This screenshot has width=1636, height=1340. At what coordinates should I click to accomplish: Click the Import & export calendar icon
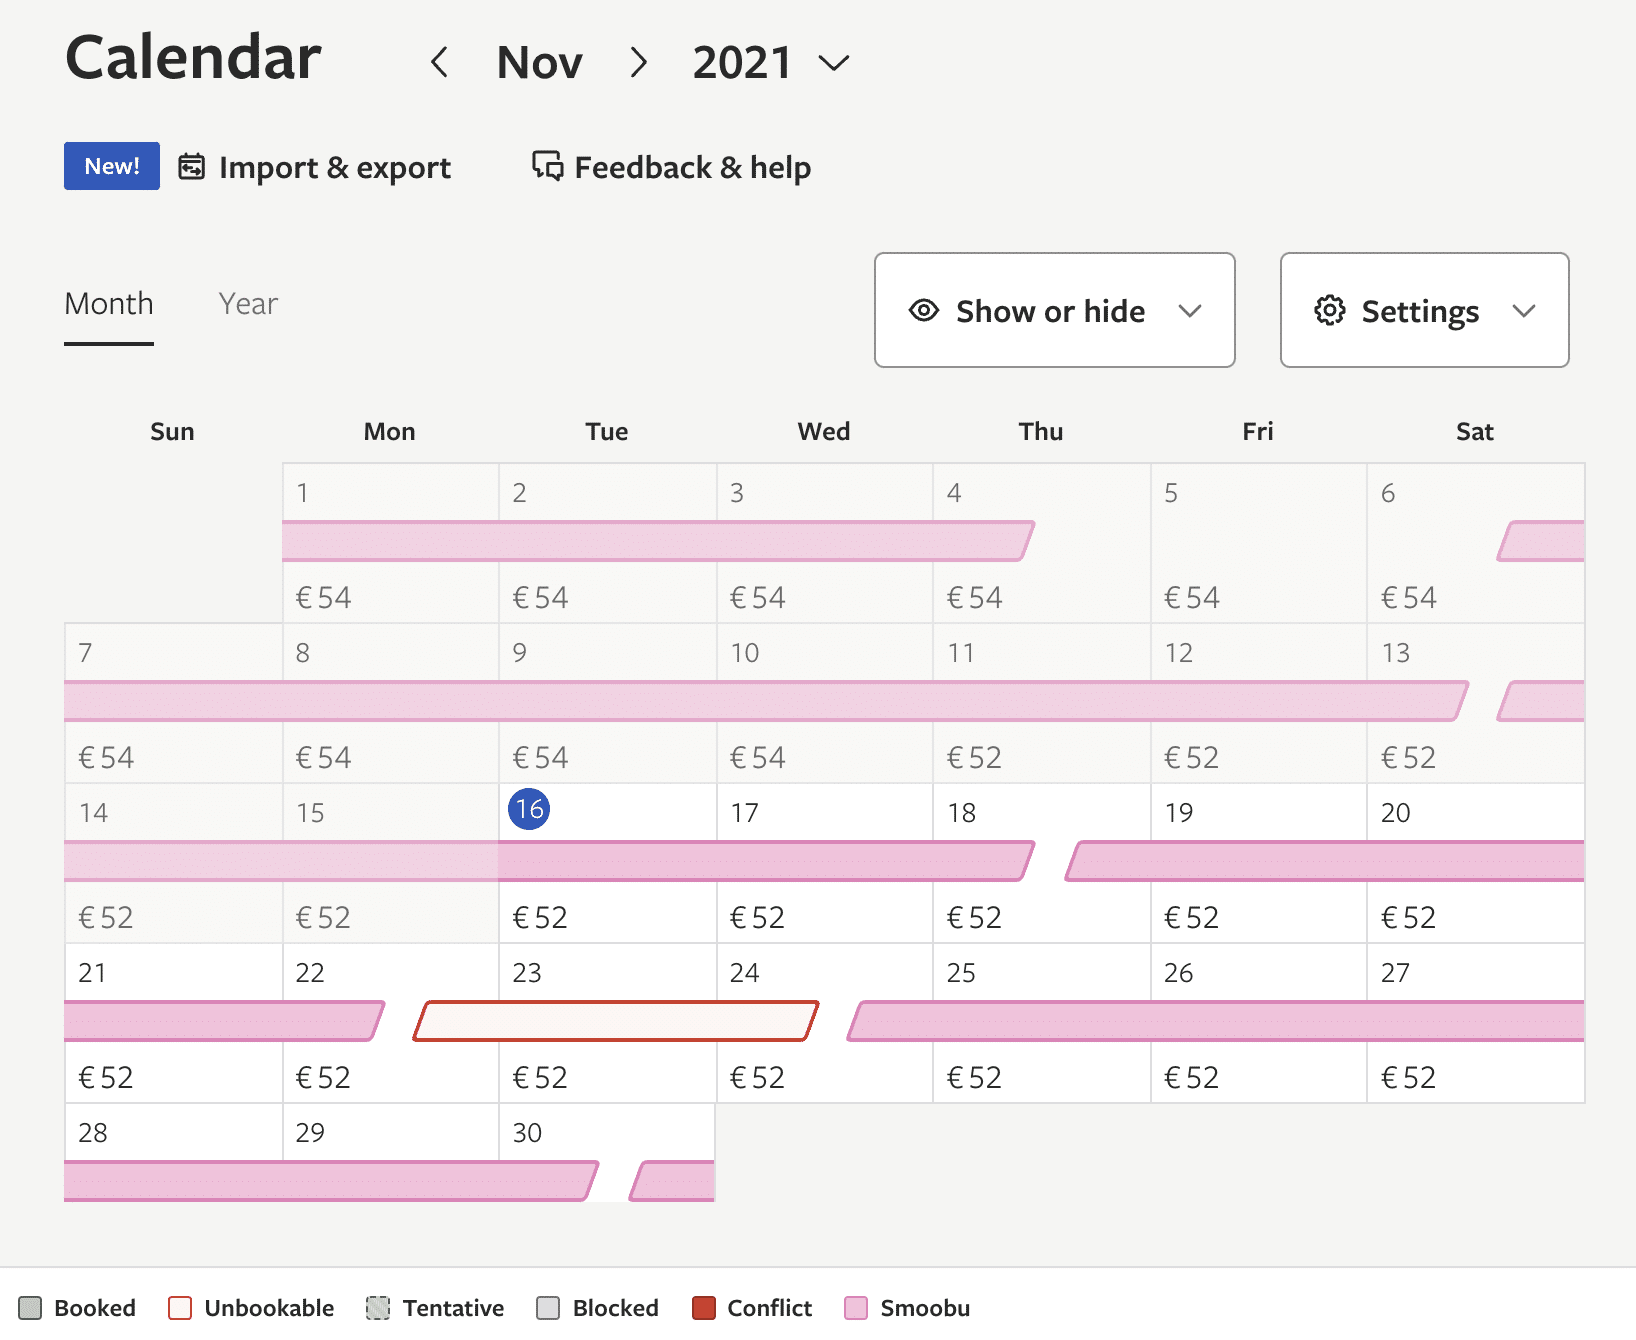click(x=192, y=166)
